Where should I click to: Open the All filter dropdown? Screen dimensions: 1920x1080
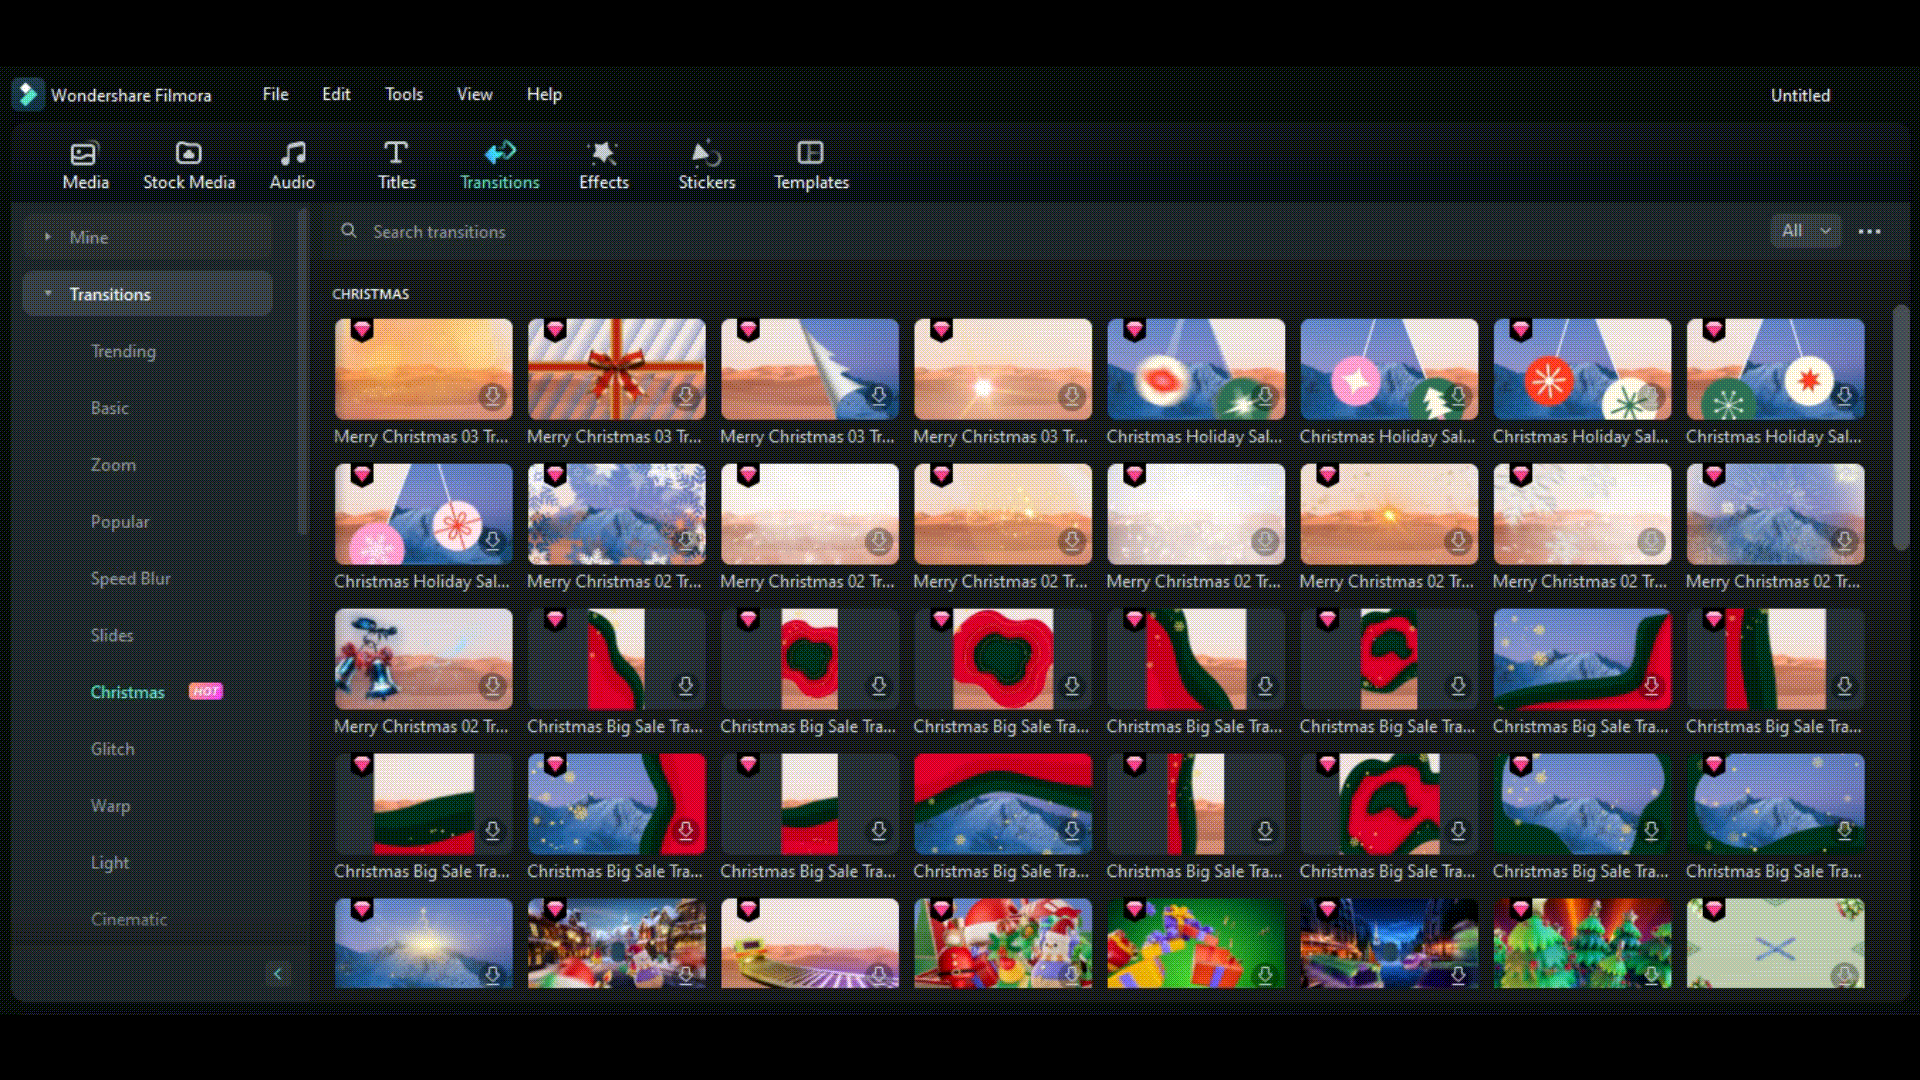(1806, 231)
